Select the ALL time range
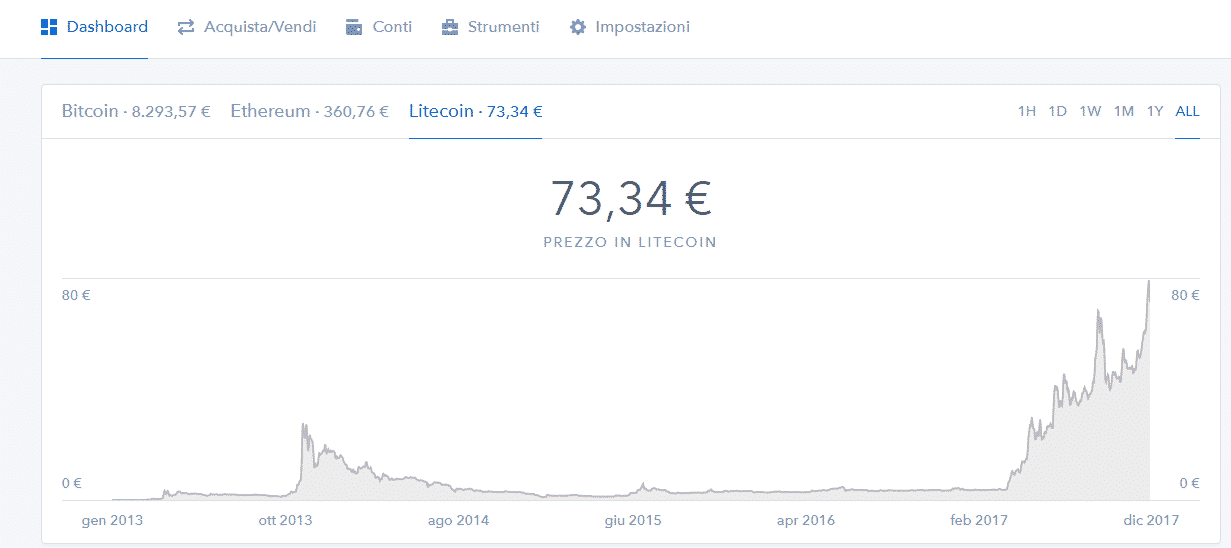Image resolution: width=1231 pixels, height=548 pixels. pos(1187,111)
